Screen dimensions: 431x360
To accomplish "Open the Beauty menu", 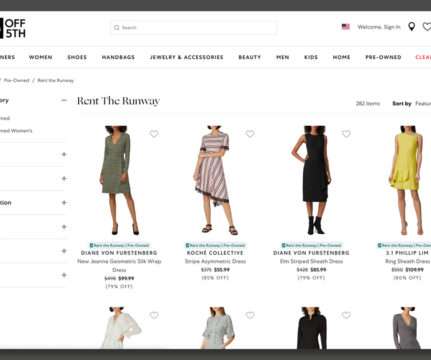I will point(250,57).
